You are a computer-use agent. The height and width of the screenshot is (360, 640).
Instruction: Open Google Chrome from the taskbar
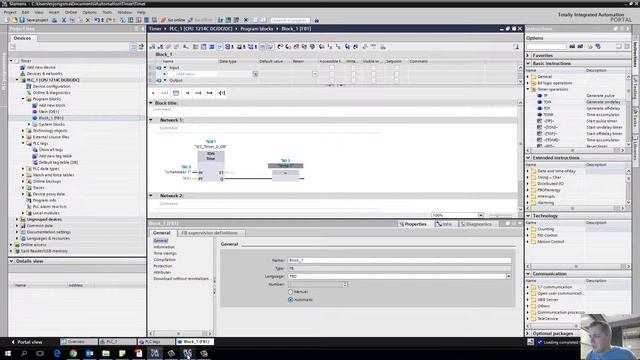[x=73, y=353]
